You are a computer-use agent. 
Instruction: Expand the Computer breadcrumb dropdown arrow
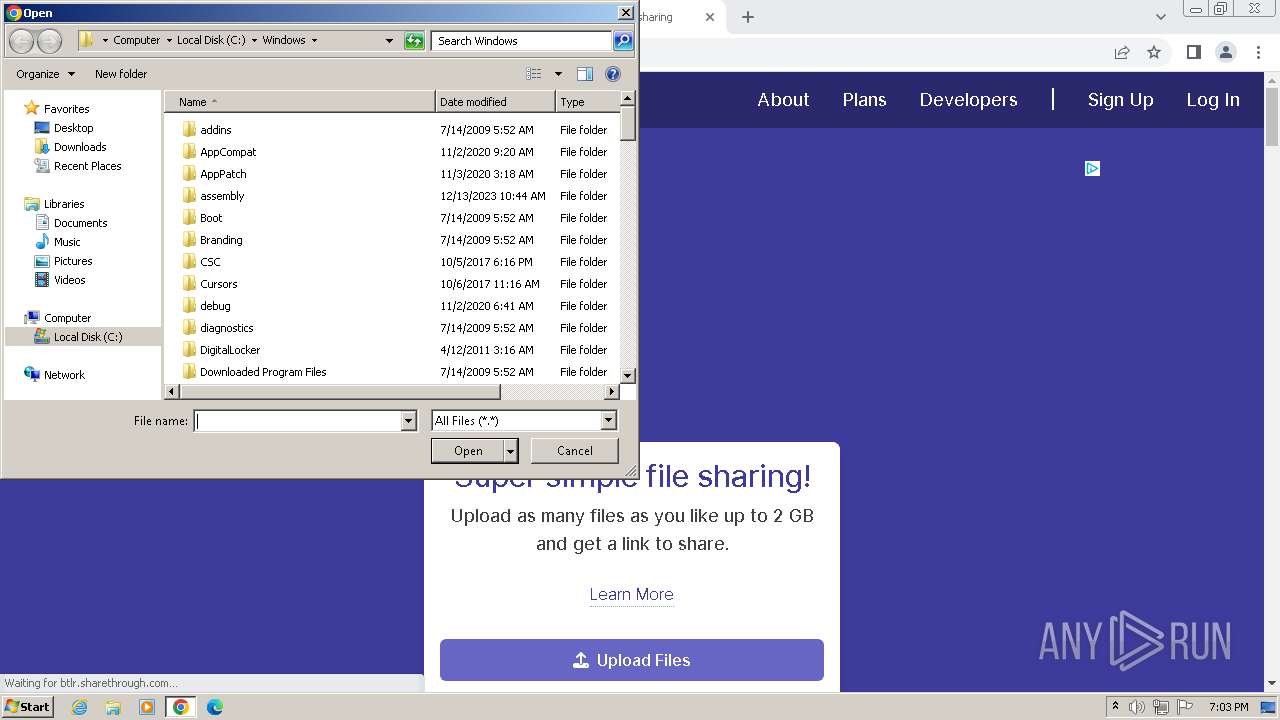click(x=168, y=41)
